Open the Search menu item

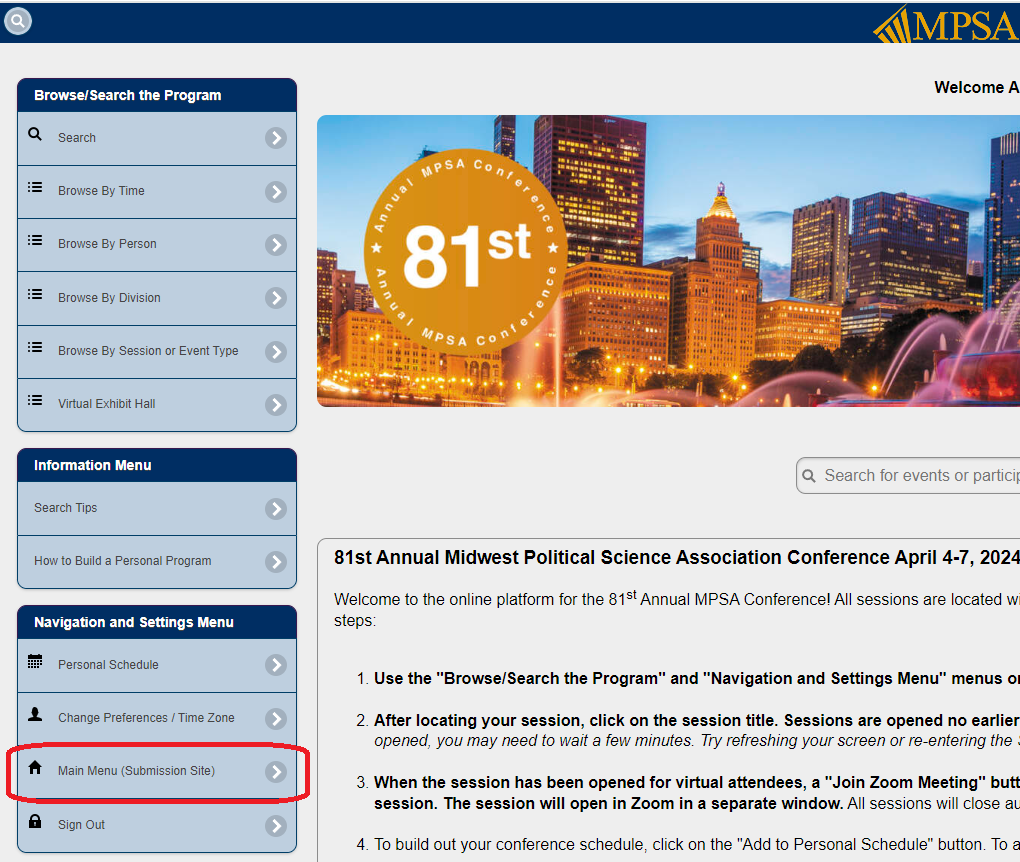157,138
